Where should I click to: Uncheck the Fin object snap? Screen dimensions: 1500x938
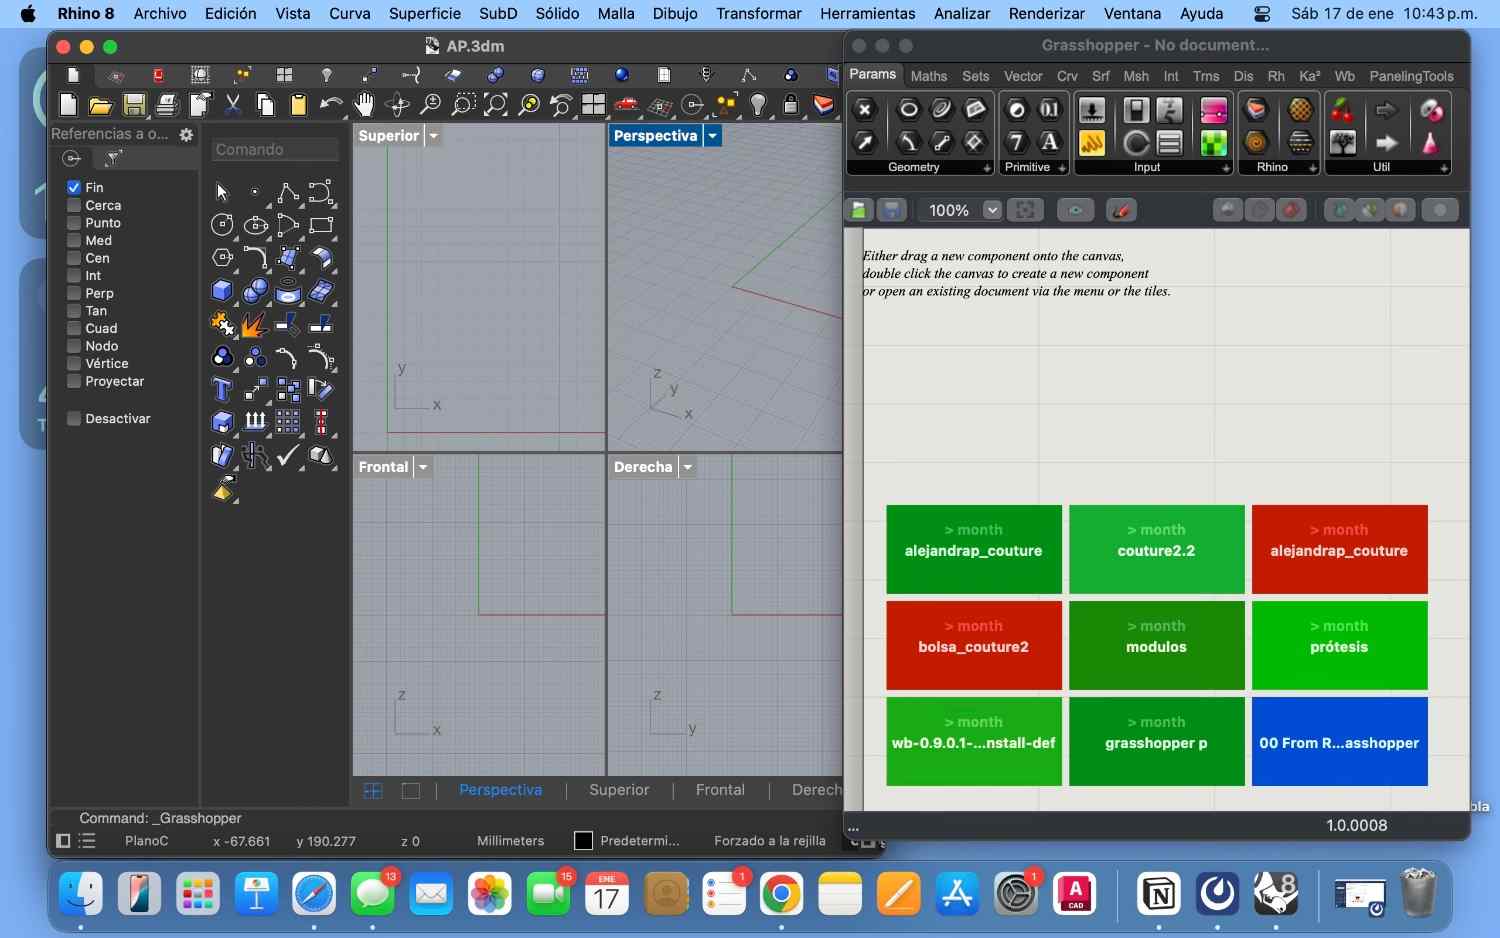click(74, 188)
